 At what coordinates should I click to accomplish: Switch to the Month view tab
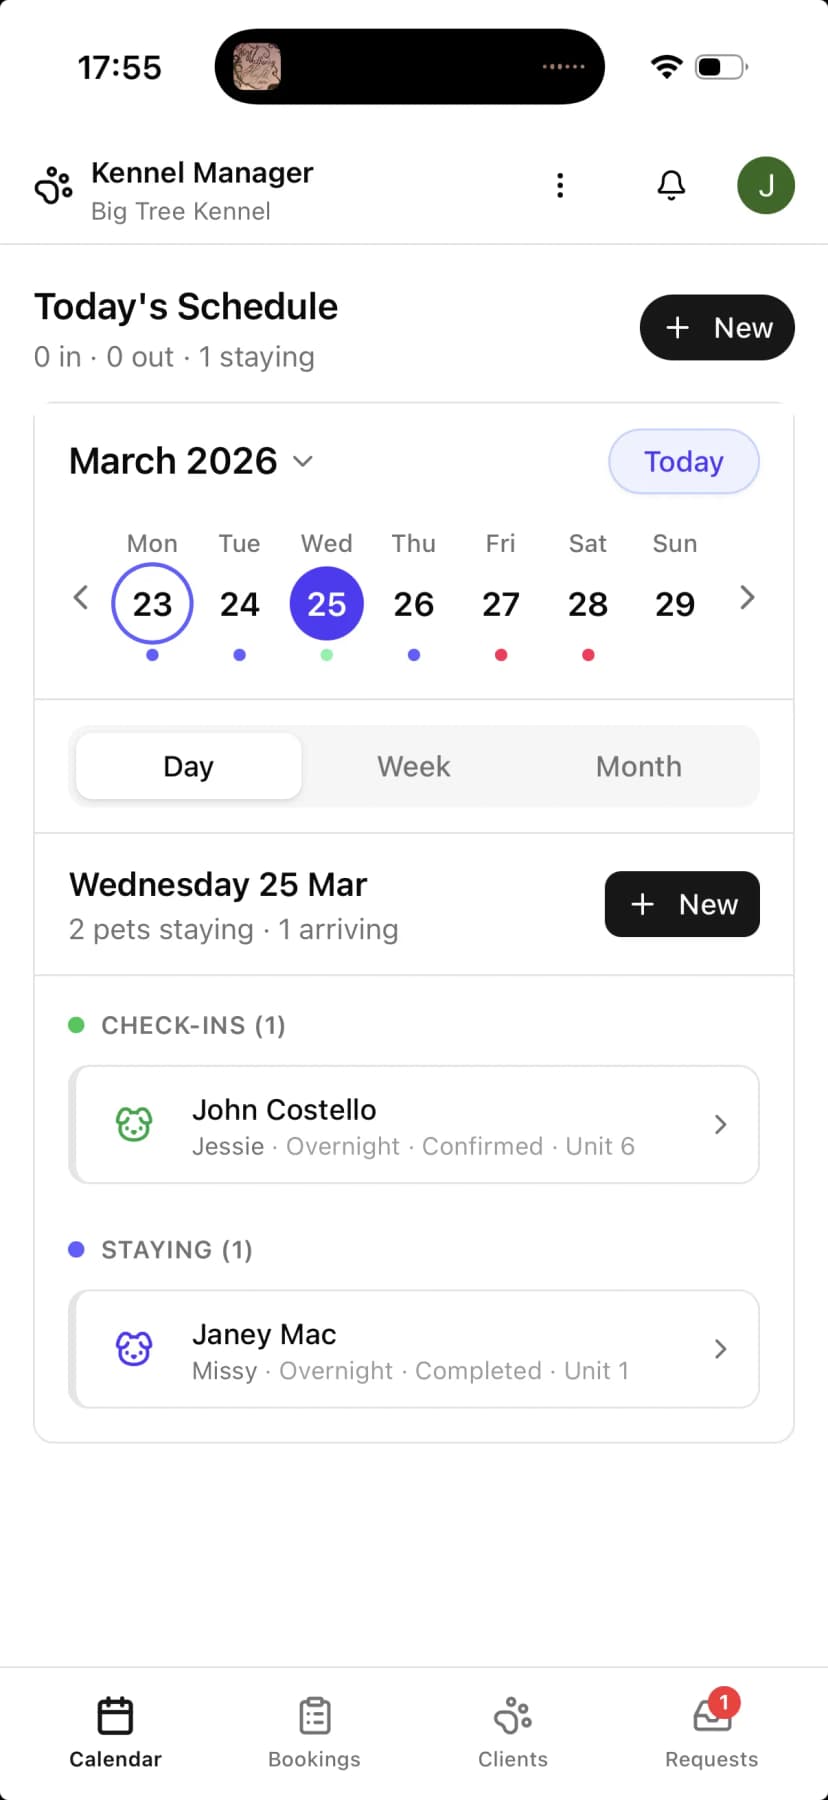[x=638, y=765]
